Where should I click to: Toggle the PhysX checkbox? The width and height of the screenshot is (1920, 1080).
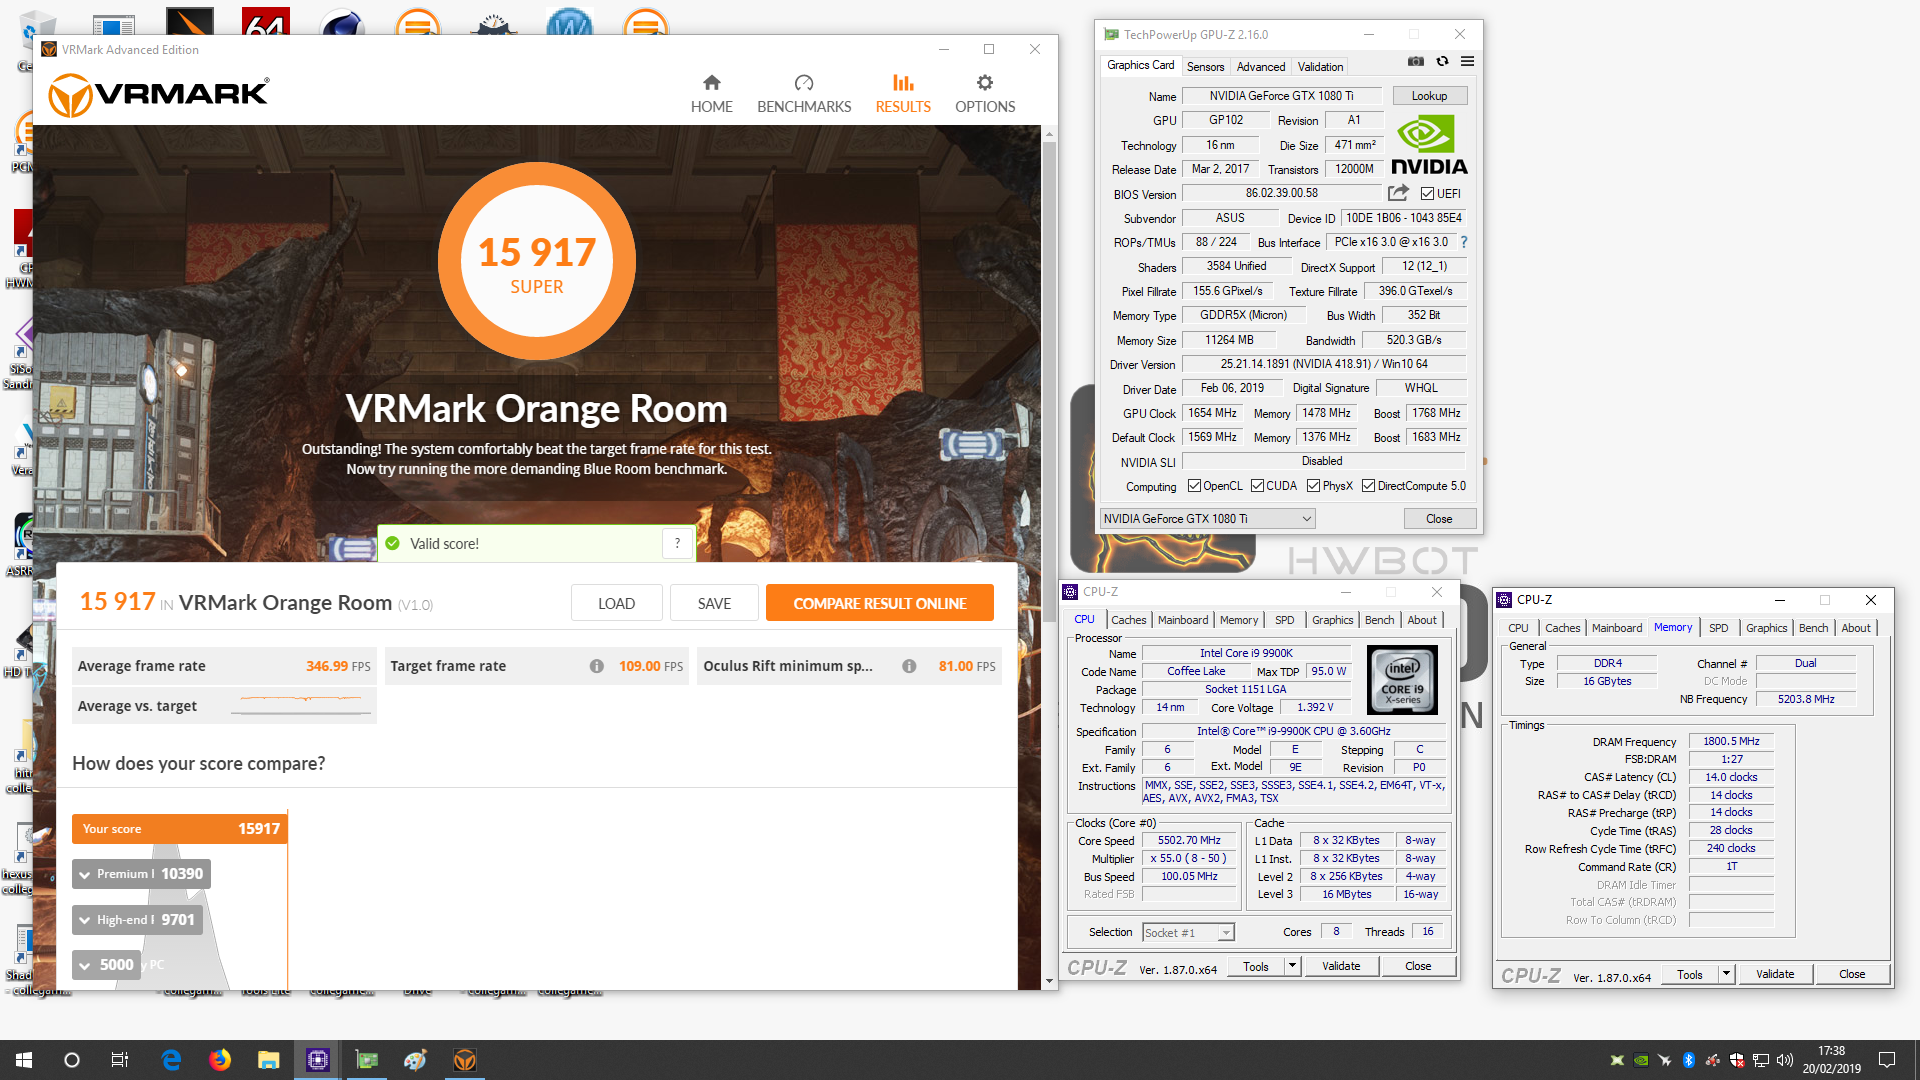pyautogui.click(x=1313, y=486)
